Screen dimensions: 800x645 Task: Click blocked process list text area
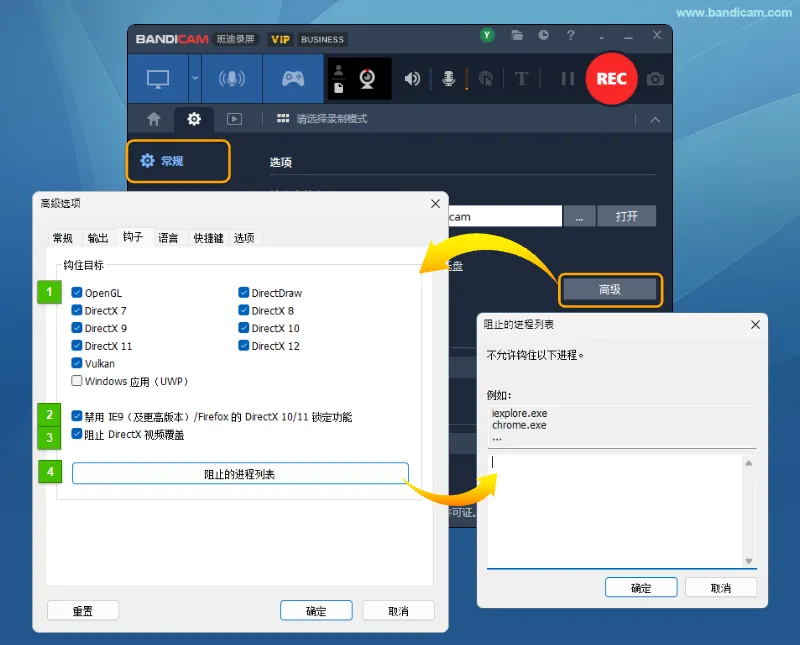click(x=615, y=510)
